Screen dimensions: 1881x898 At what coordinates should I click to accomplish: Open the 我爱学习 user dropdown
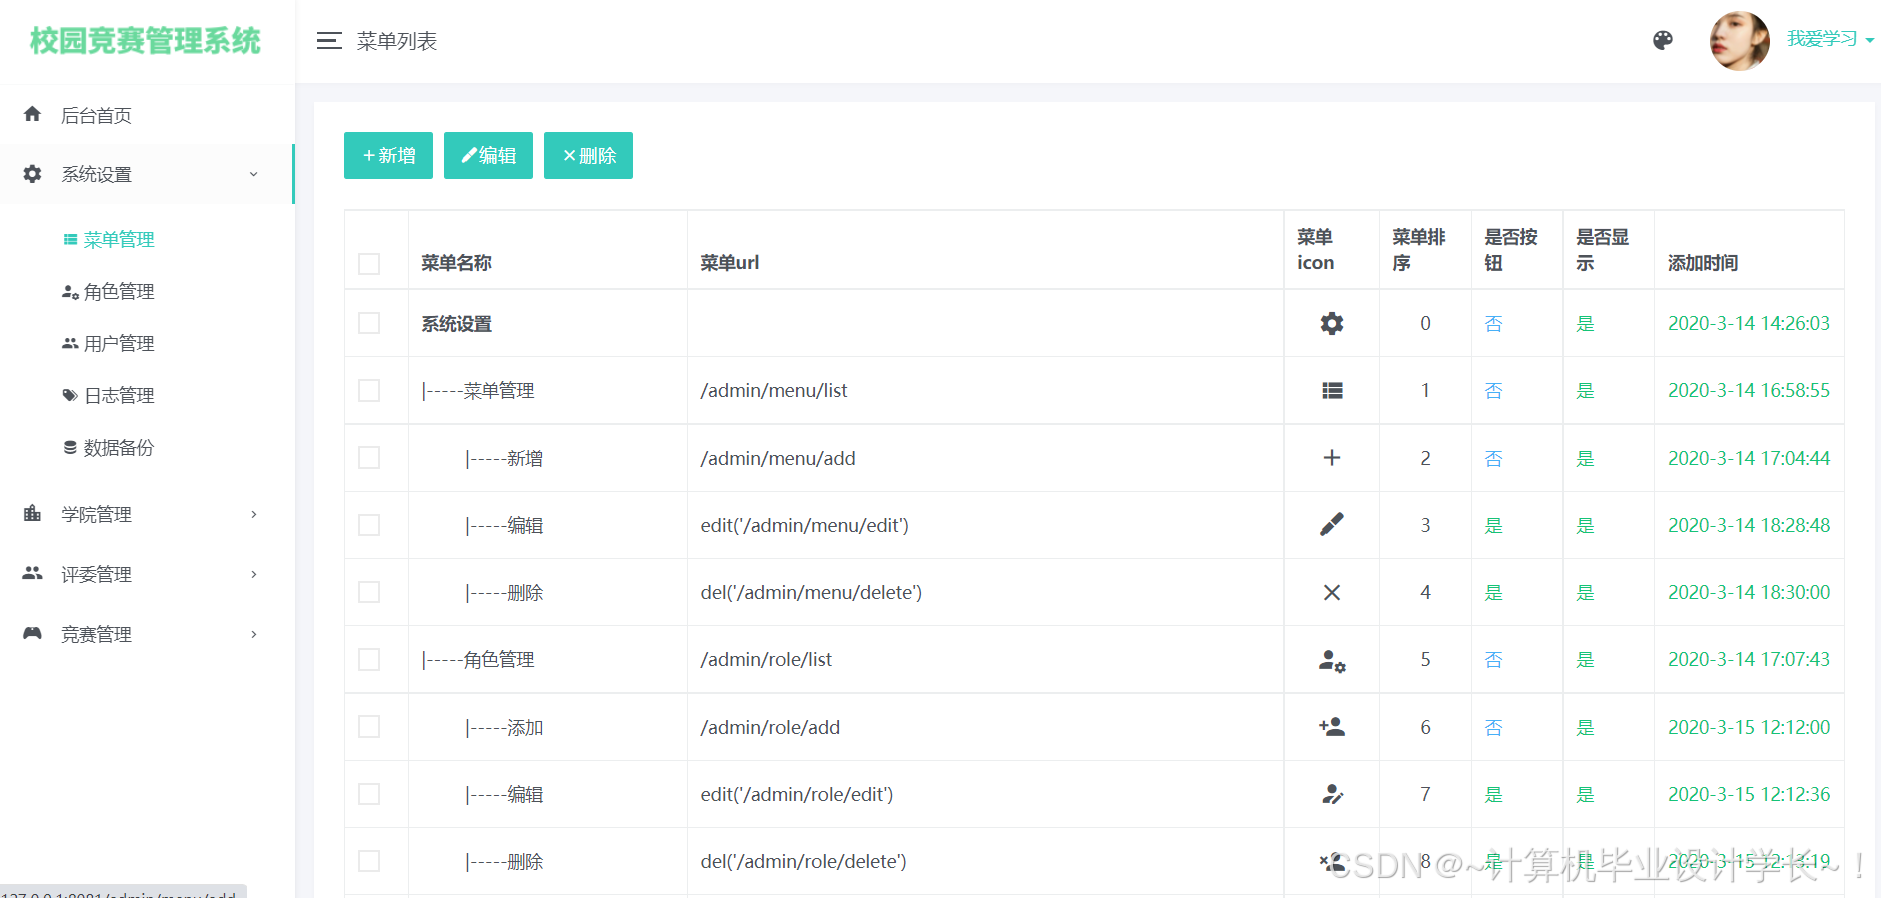(1830, 39)
